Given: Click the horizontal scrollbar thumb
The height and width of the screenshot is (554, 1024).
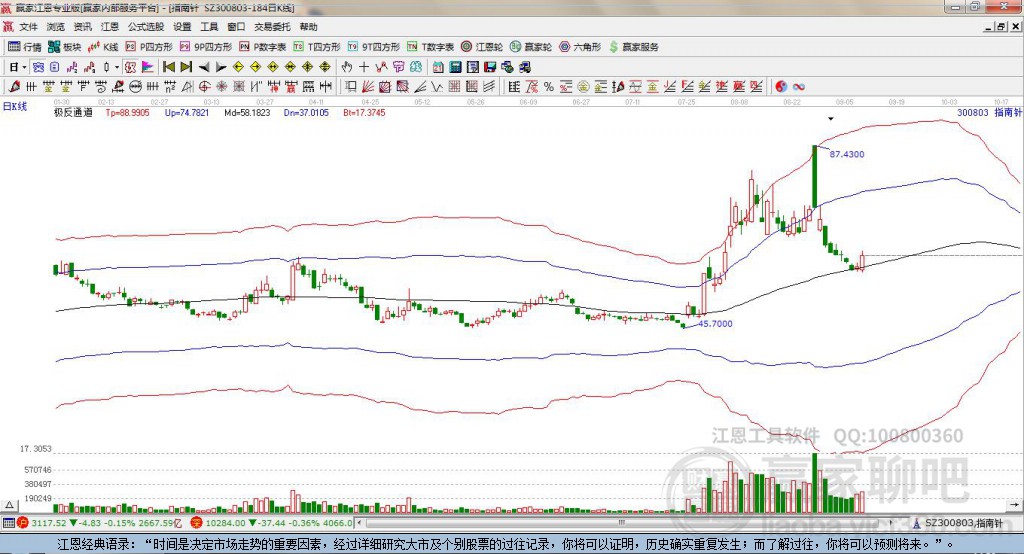Looking at the screenshot, I should click(622, 523).
